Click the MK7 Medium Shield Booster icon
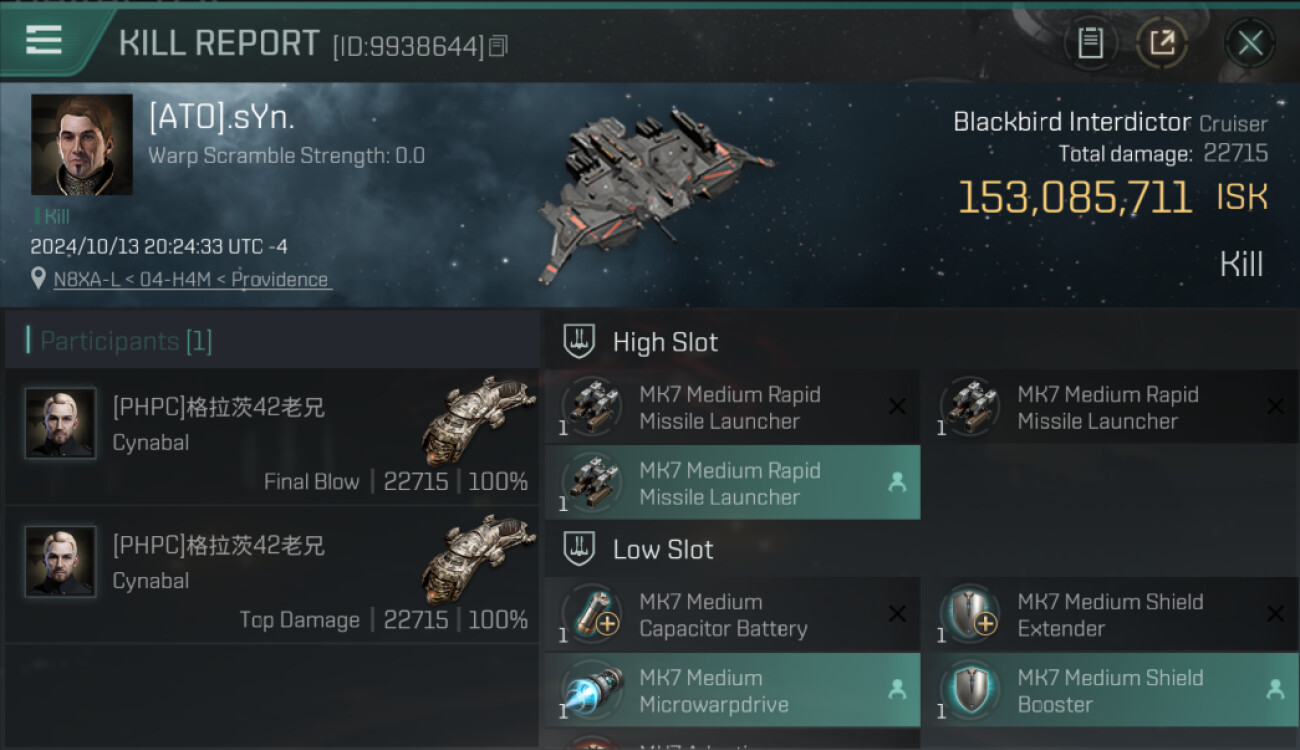 click(x=970, y=690)
